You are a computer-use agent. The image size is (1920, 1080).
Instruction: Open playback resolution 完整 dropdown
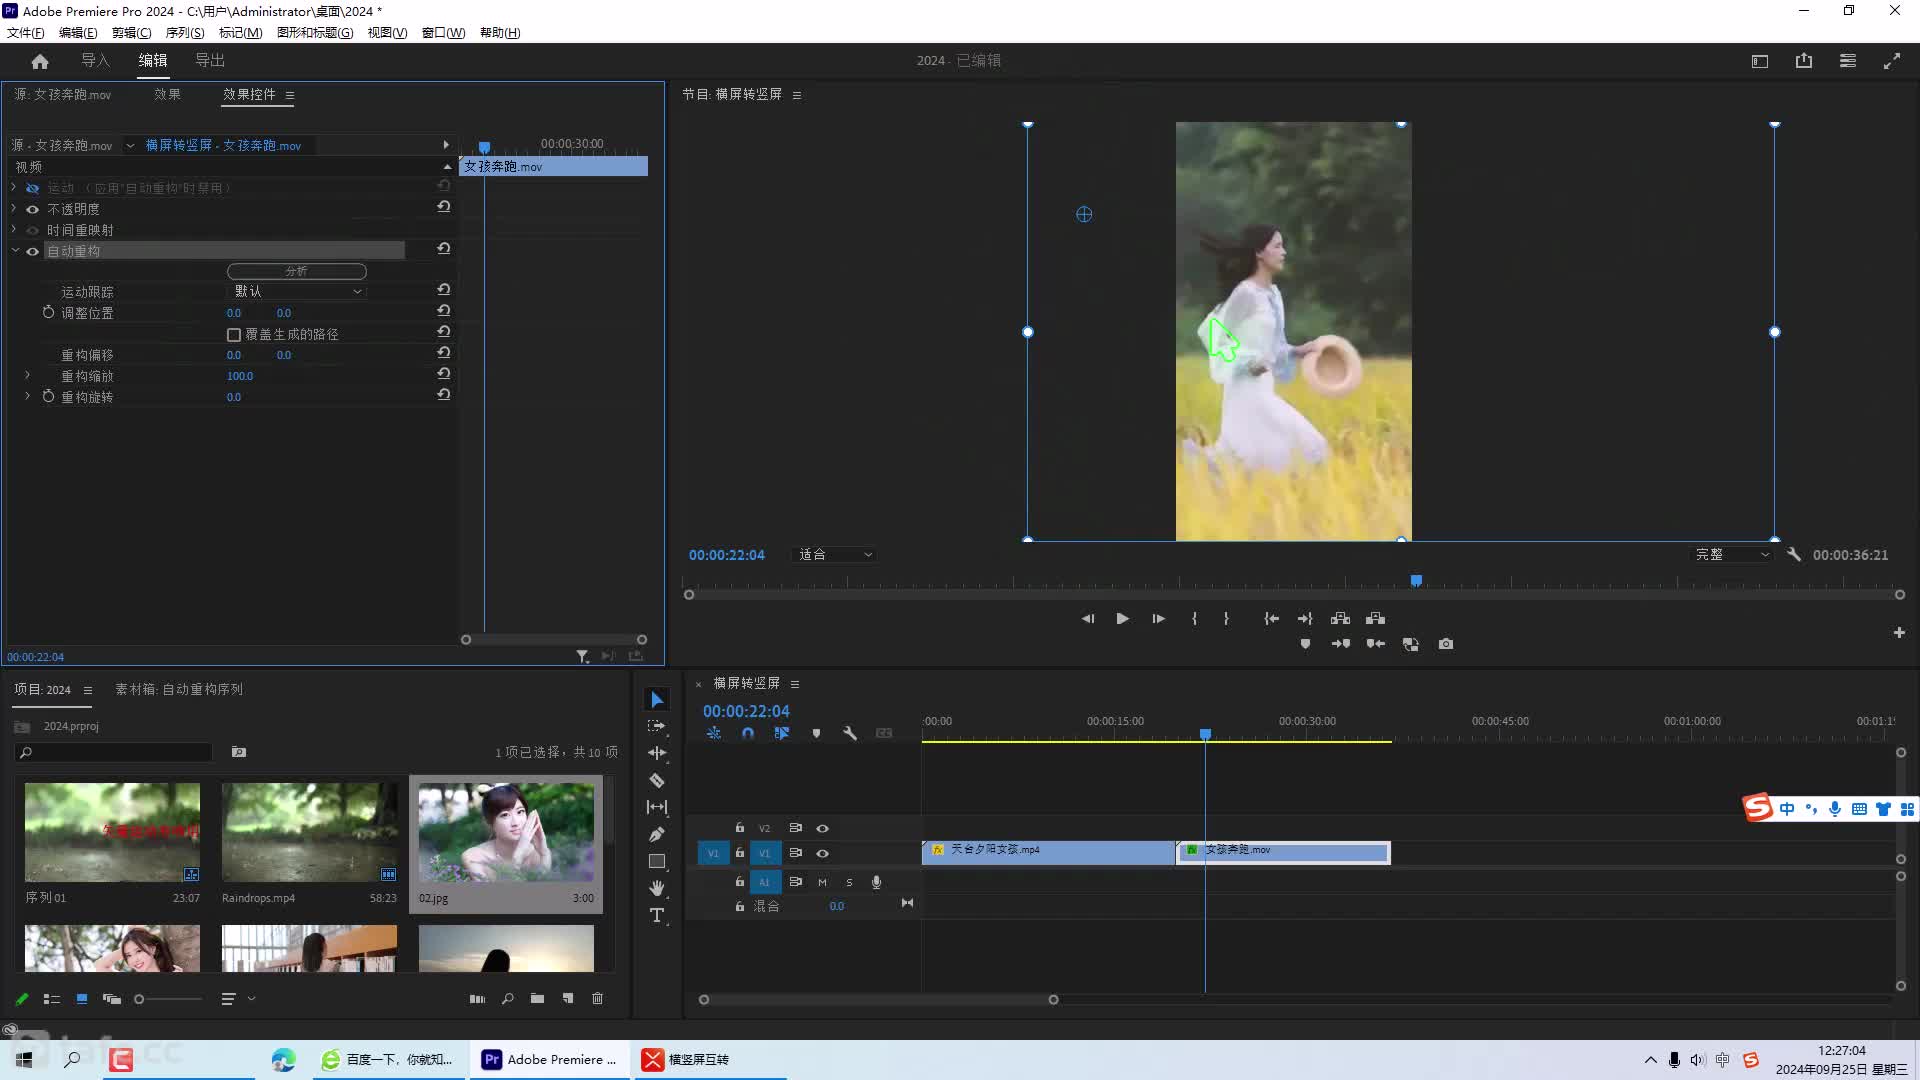(x=1732, y=555)
